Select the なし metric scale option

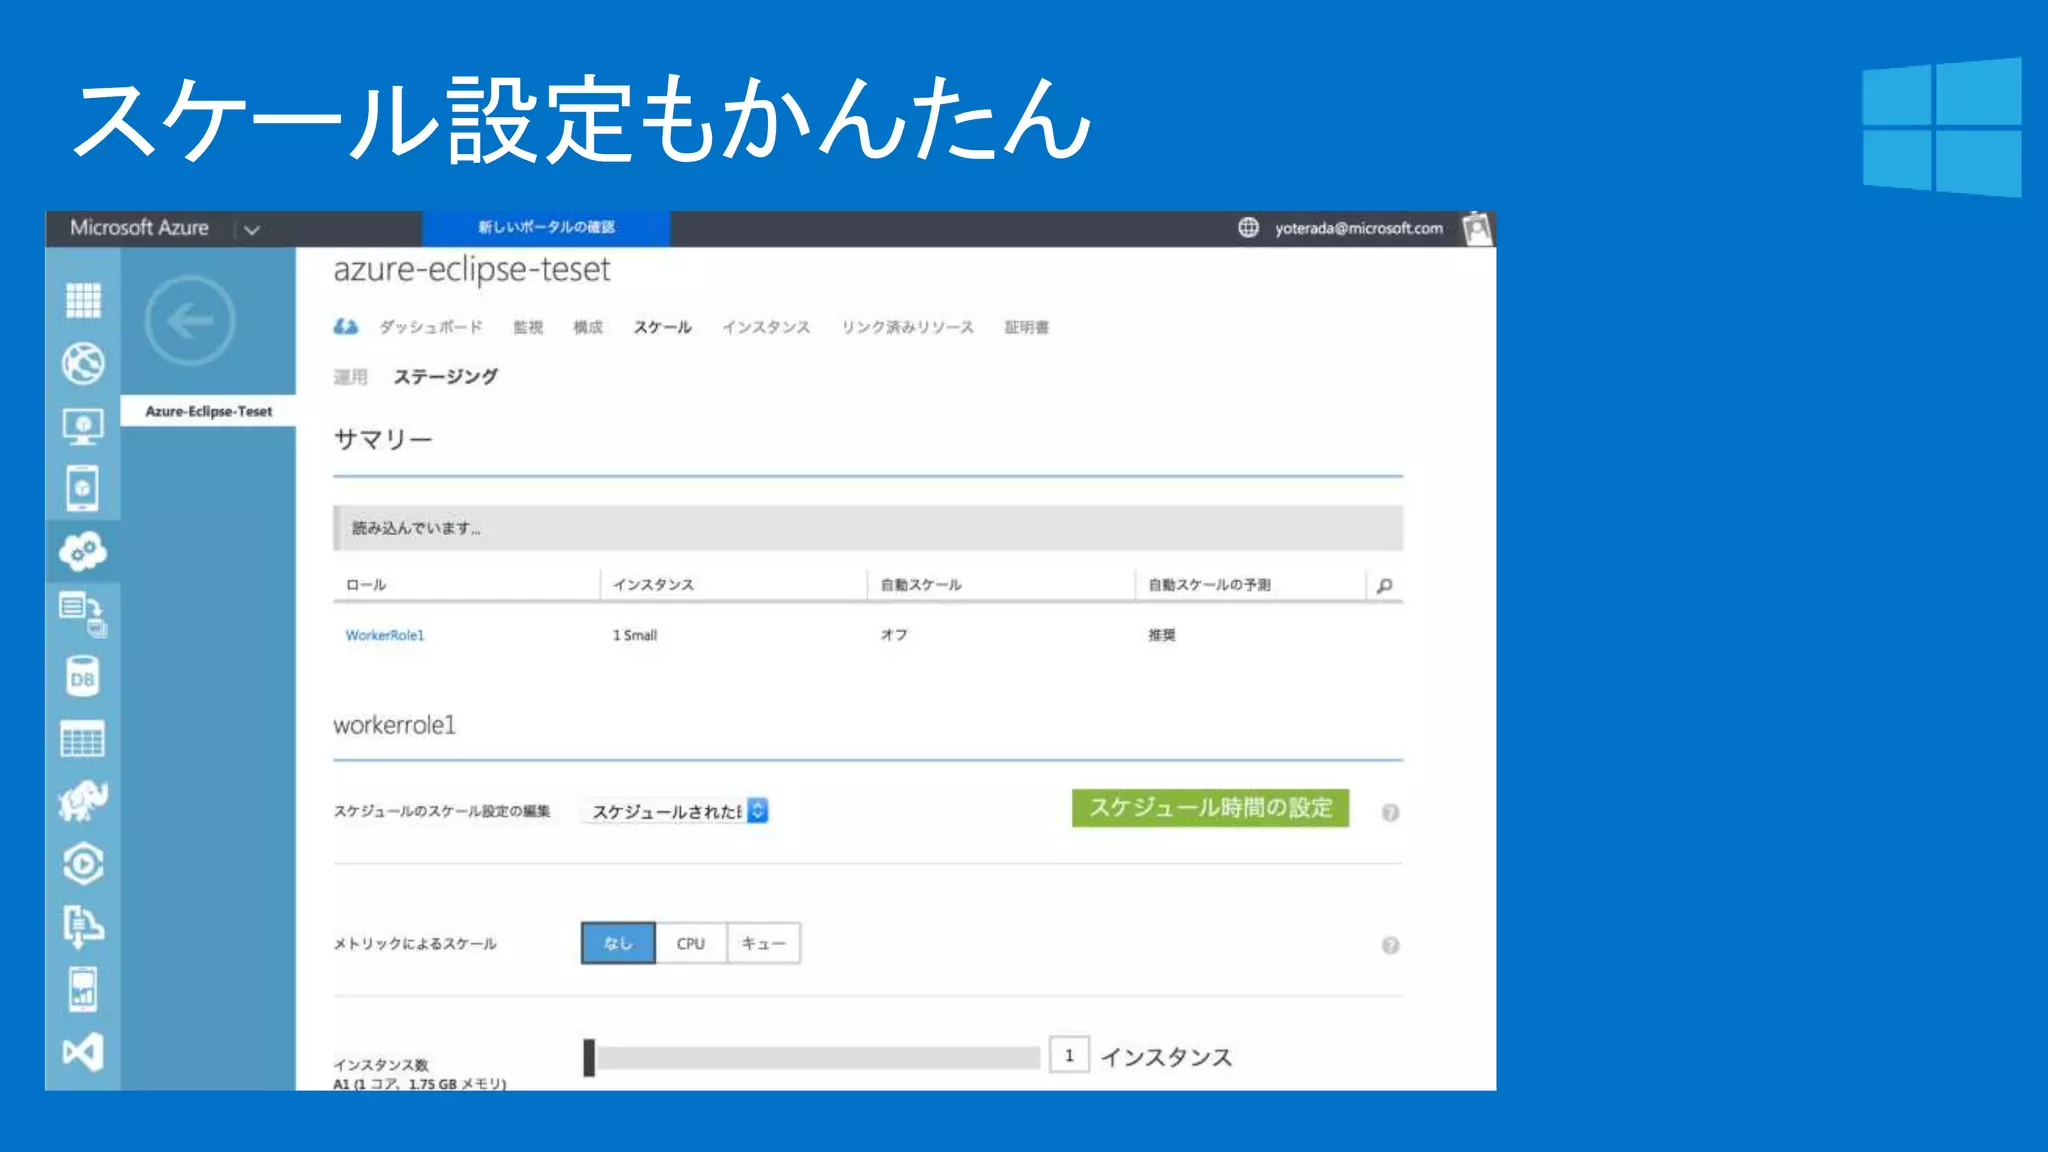(618, 943)
